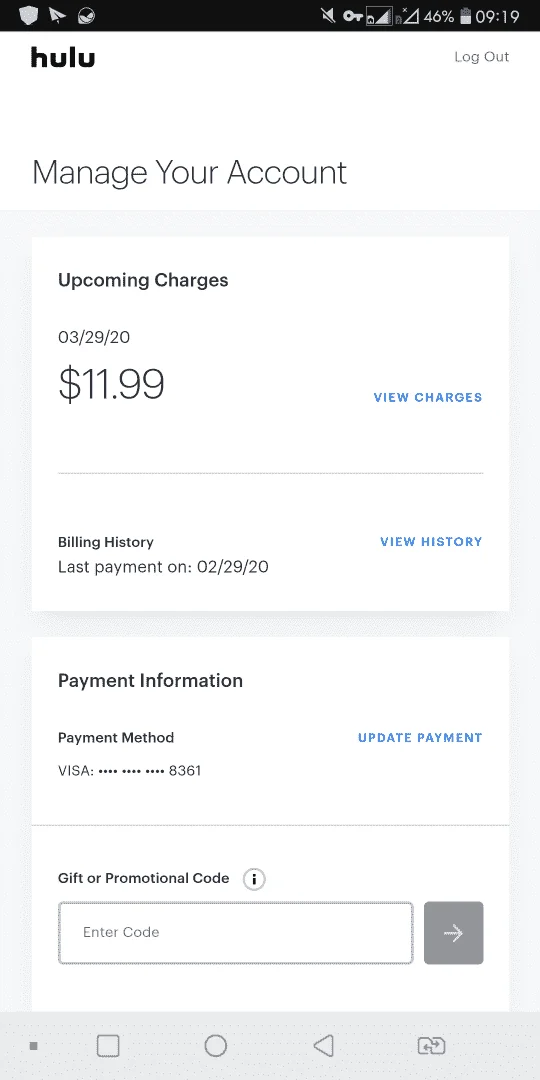Tap the small dot in navigation bar
This screenshot has width=540, height=1080.
click(x=33, y=1046)
